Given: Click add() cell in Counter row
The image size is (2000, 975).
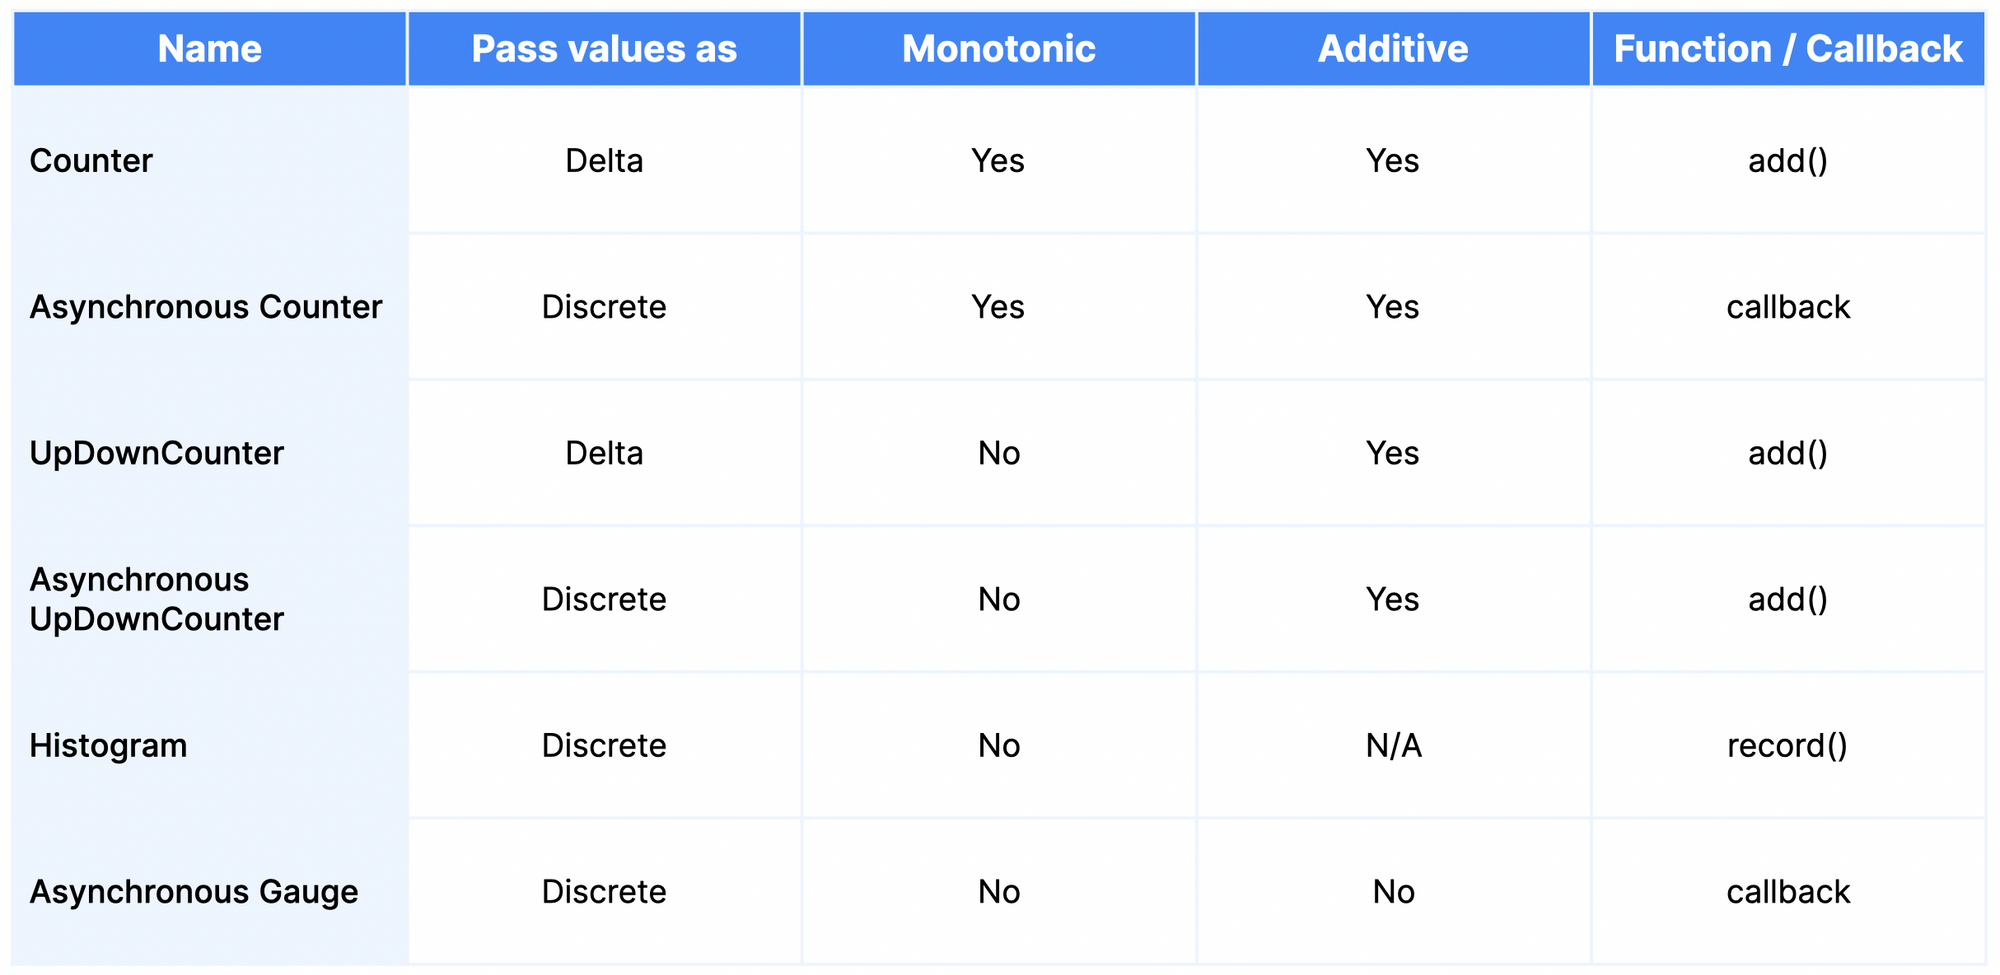Looking at the screenshot, I should pos(1788,160).
